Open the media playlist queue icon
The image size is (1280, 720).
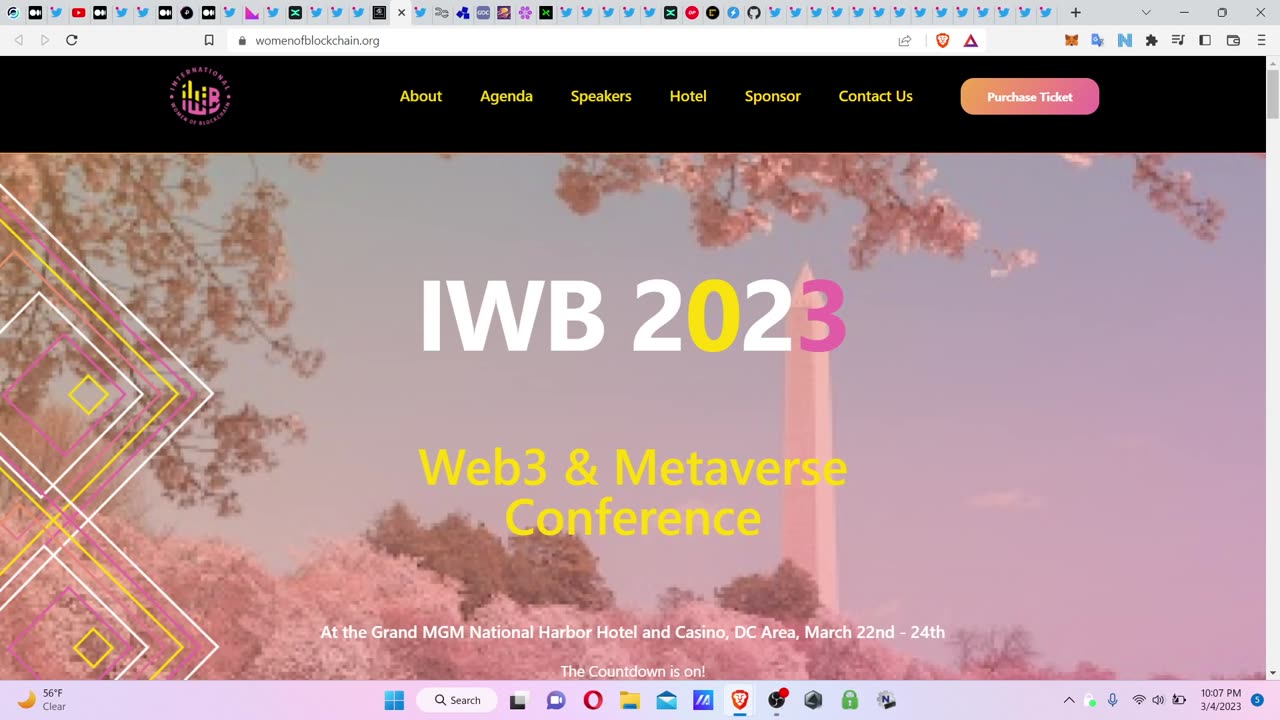click(x=1178, y=40)
